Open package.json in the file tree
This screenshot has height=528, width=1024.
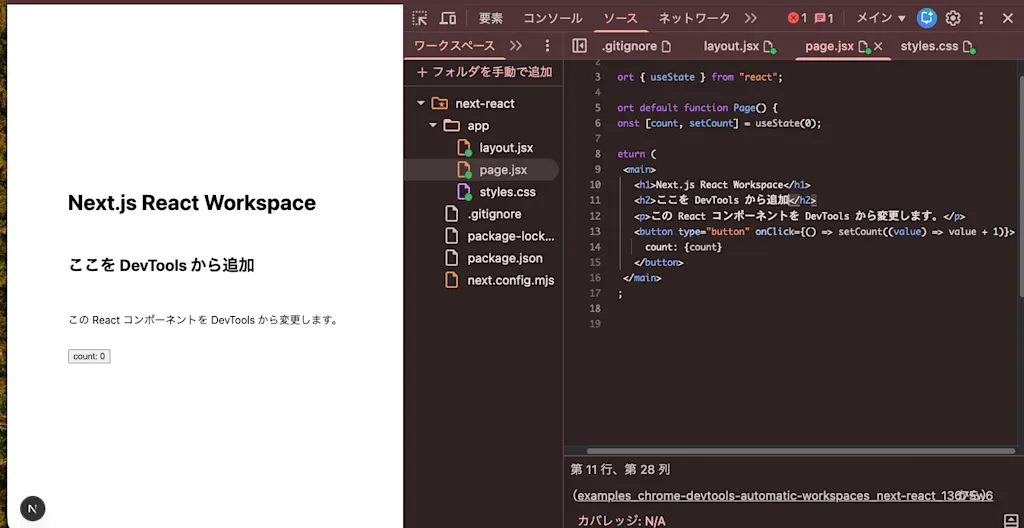(505, 258)
